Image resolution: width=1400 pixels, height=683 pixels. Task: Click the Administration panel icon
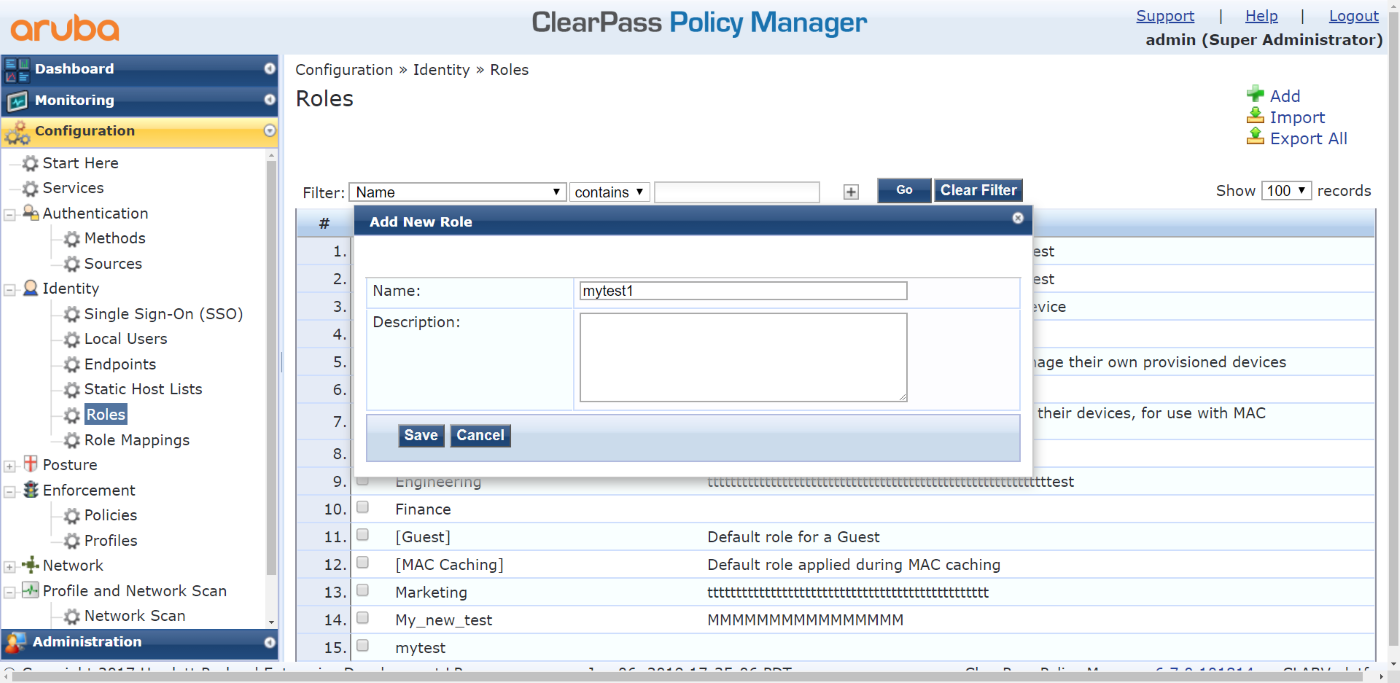coord(15,642)
